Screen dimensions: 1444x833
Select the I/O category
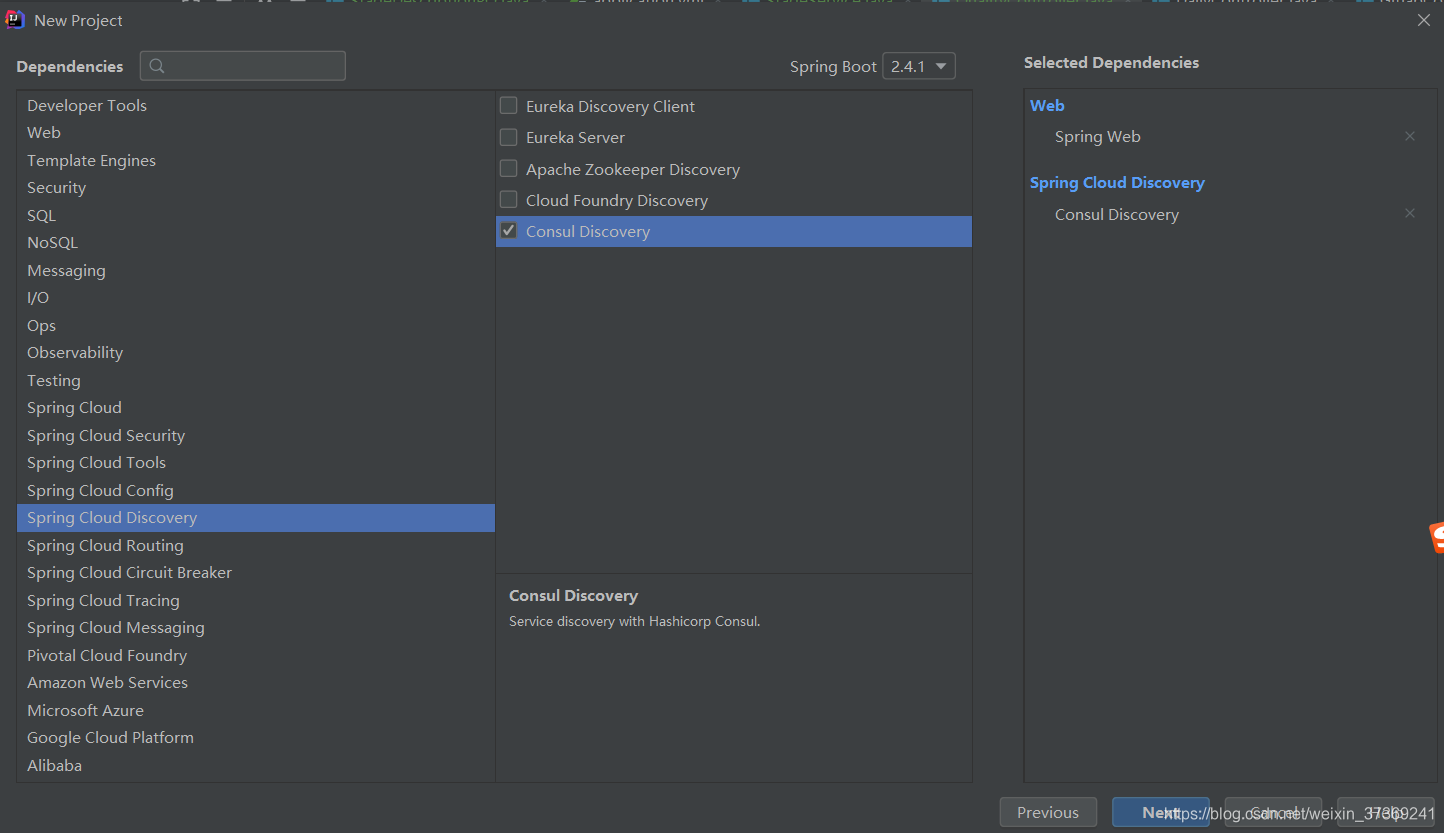point(256,297)
